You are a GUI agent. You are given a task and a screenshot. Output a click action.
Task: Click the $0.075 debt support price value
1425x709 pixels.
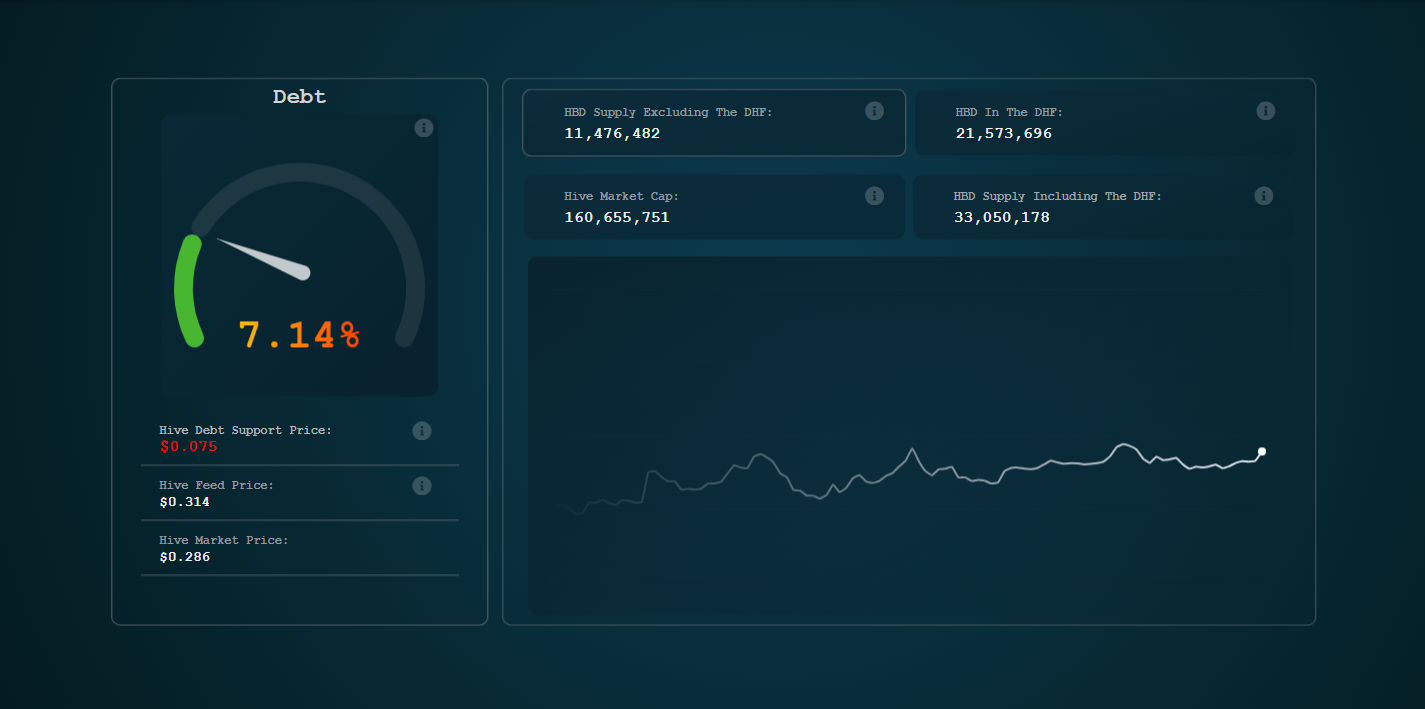[188, 447]
